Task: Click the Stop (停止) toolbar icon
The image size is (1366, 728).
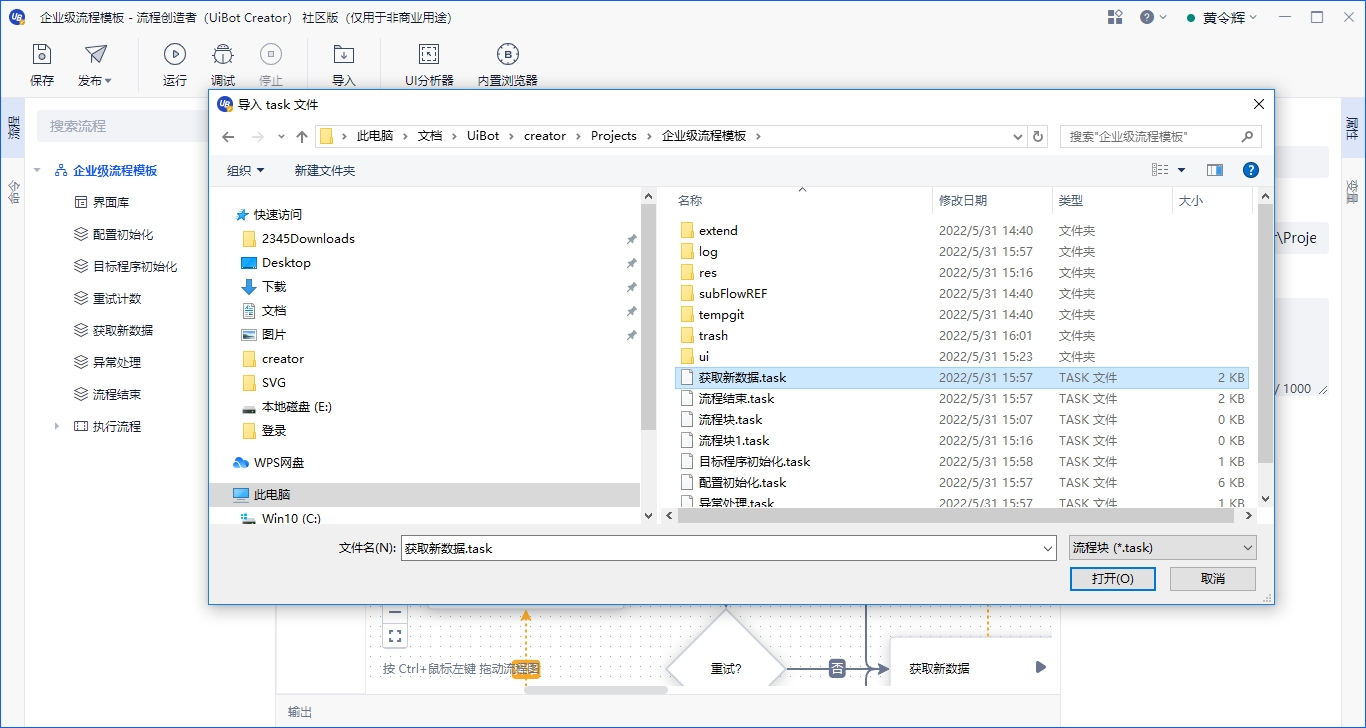Action: pos(271,54)
